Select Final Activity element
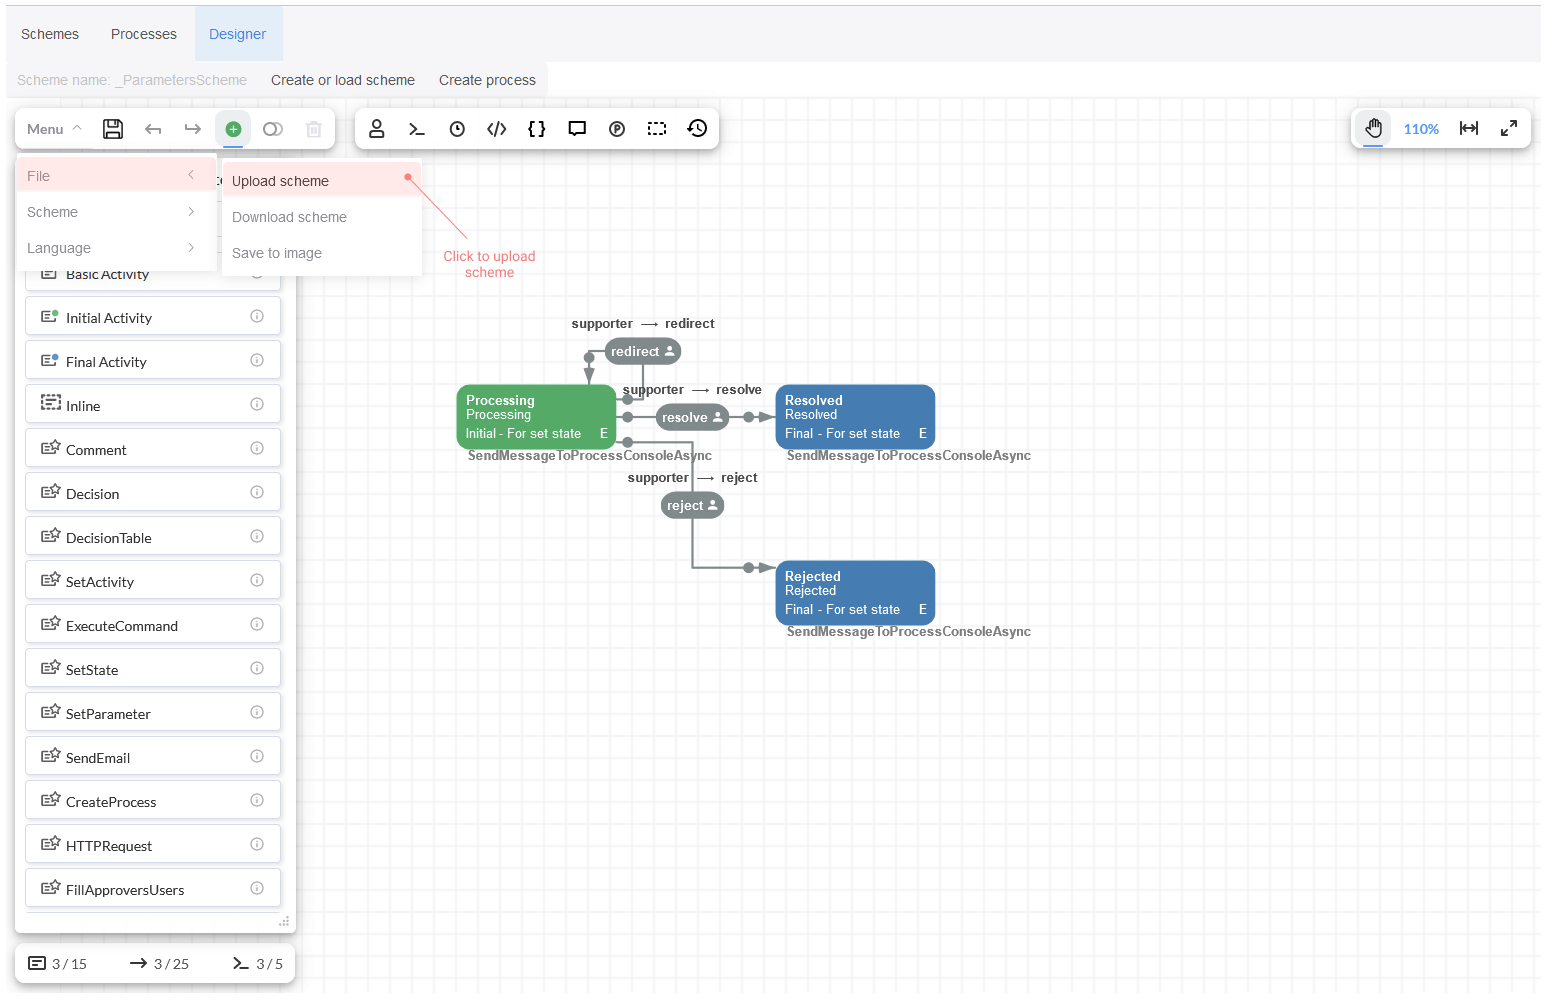 [153, 361]
